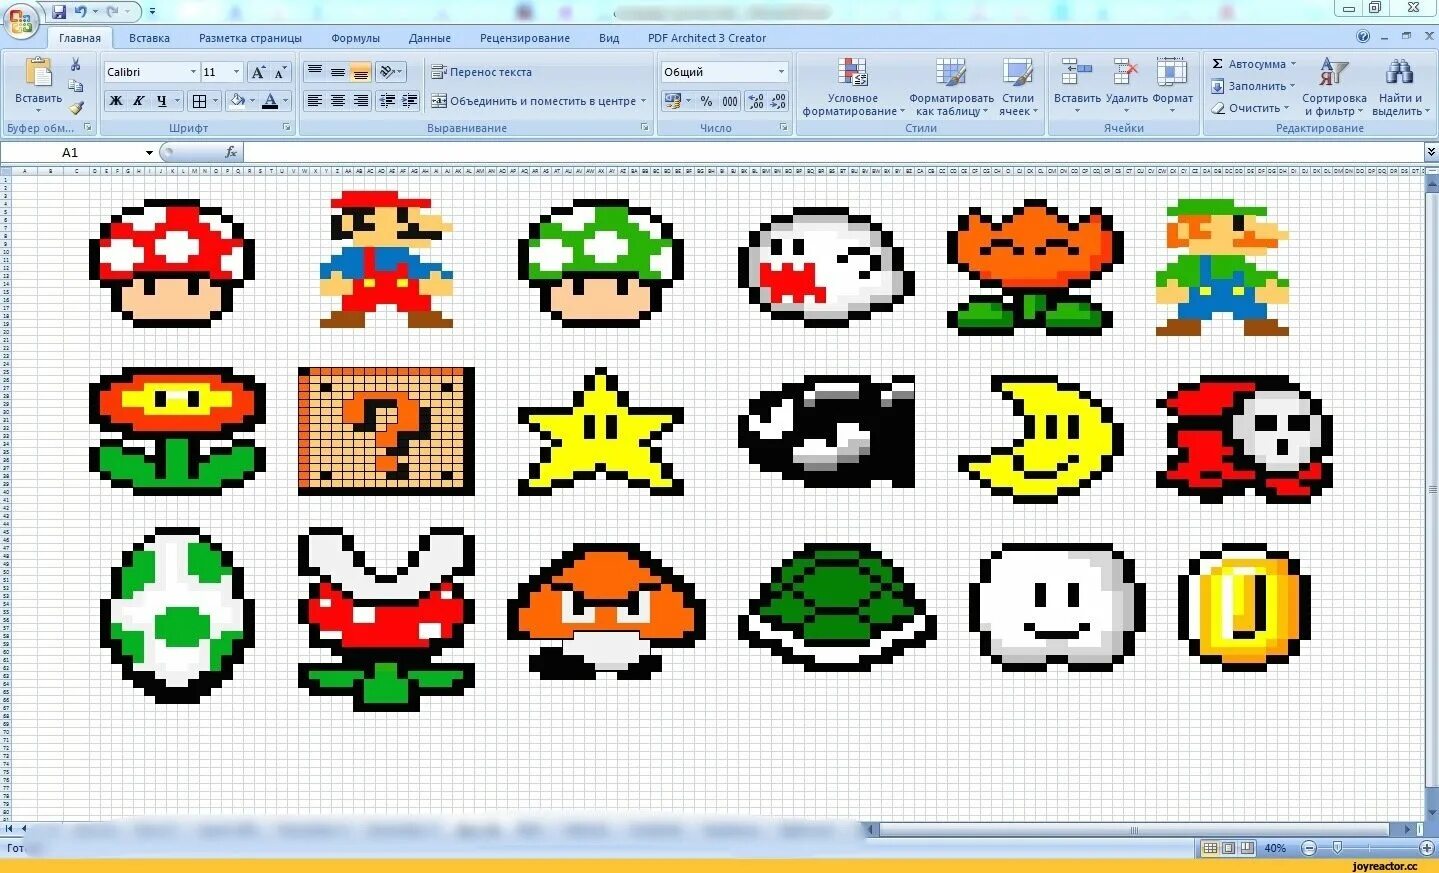Screen dimensions: 1439x873
Task: Toggle Перенос текста wrap text
Action: pos(482,72)
